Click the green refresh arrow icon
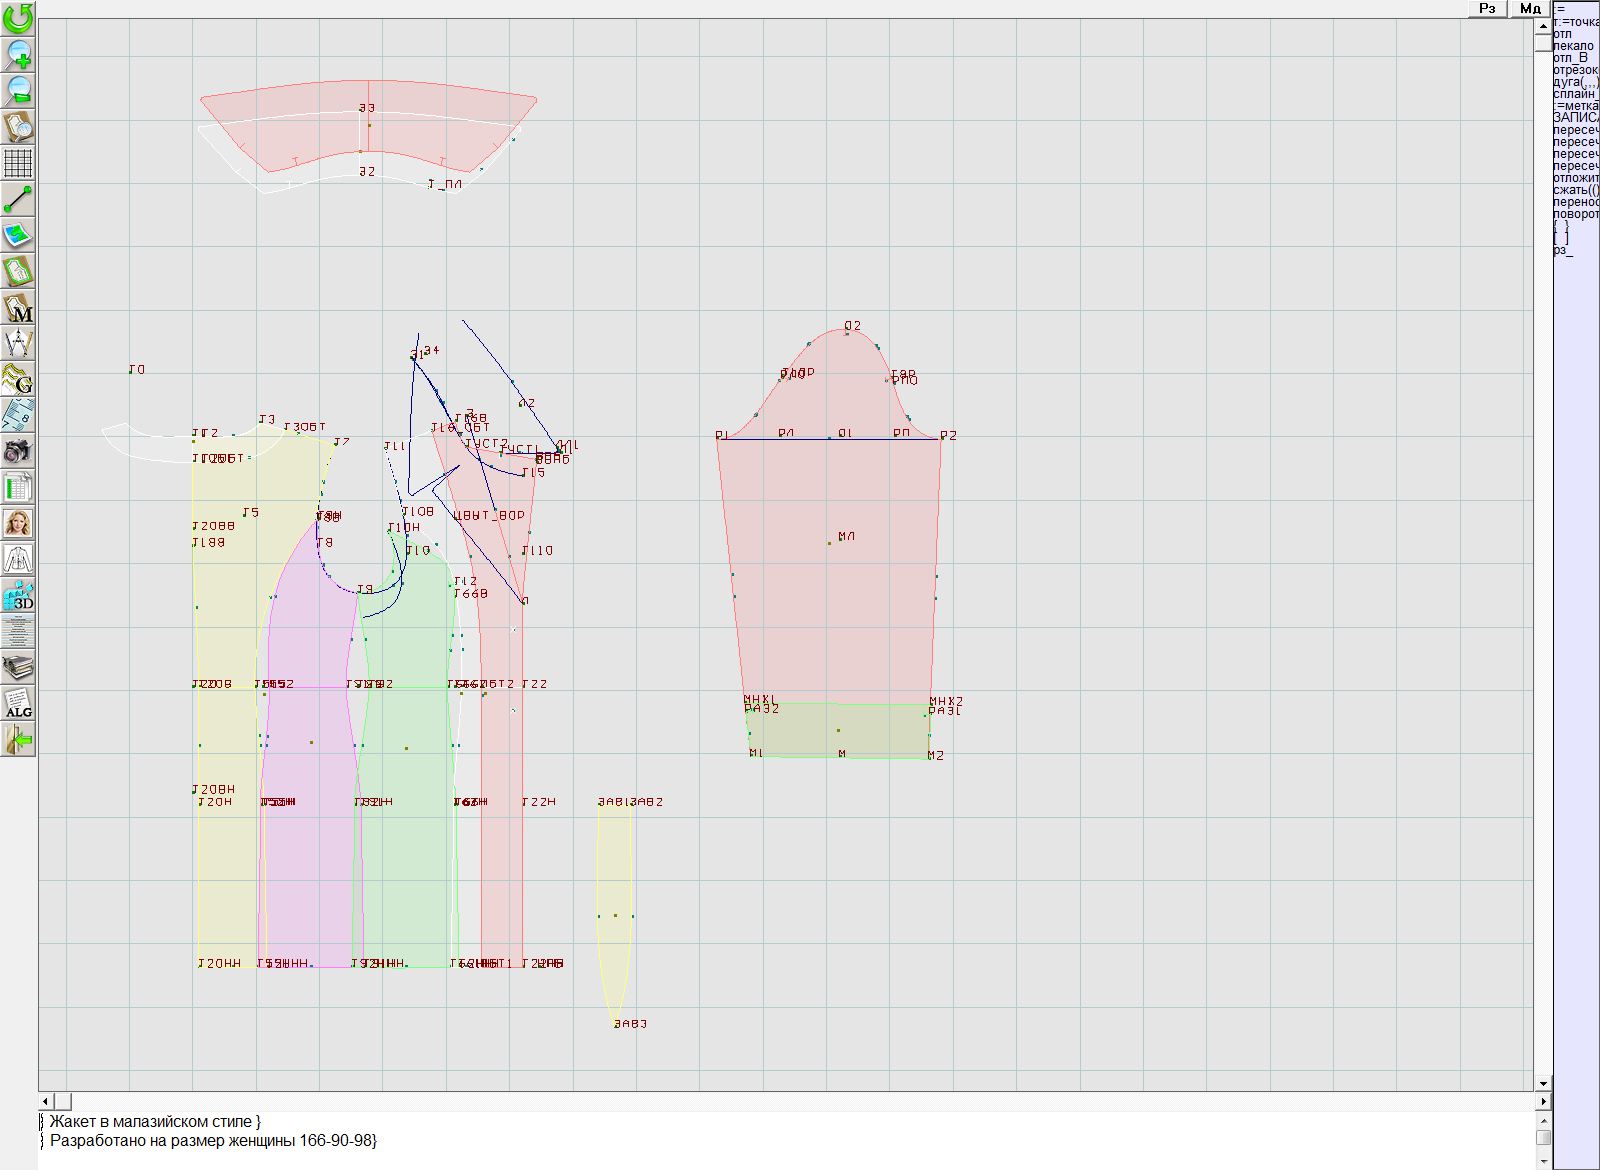Viewport: 1600px width, 1170px height. coord(18,18)
